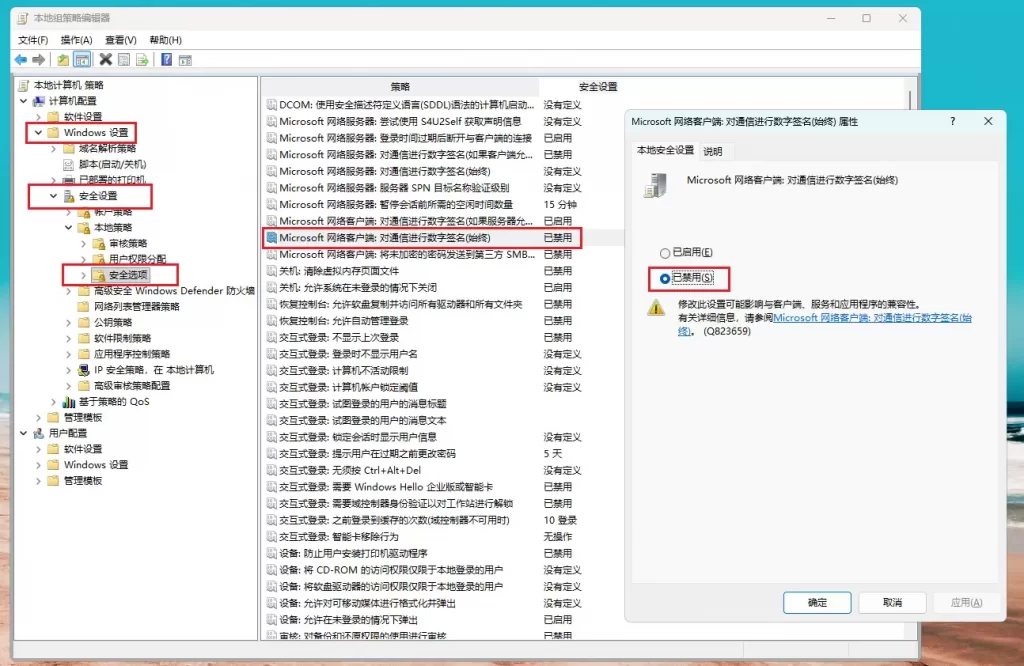Click the Forward navigation arrow toolbar icon
This screenshot has height=666, width=1024.
click(41, 60)
